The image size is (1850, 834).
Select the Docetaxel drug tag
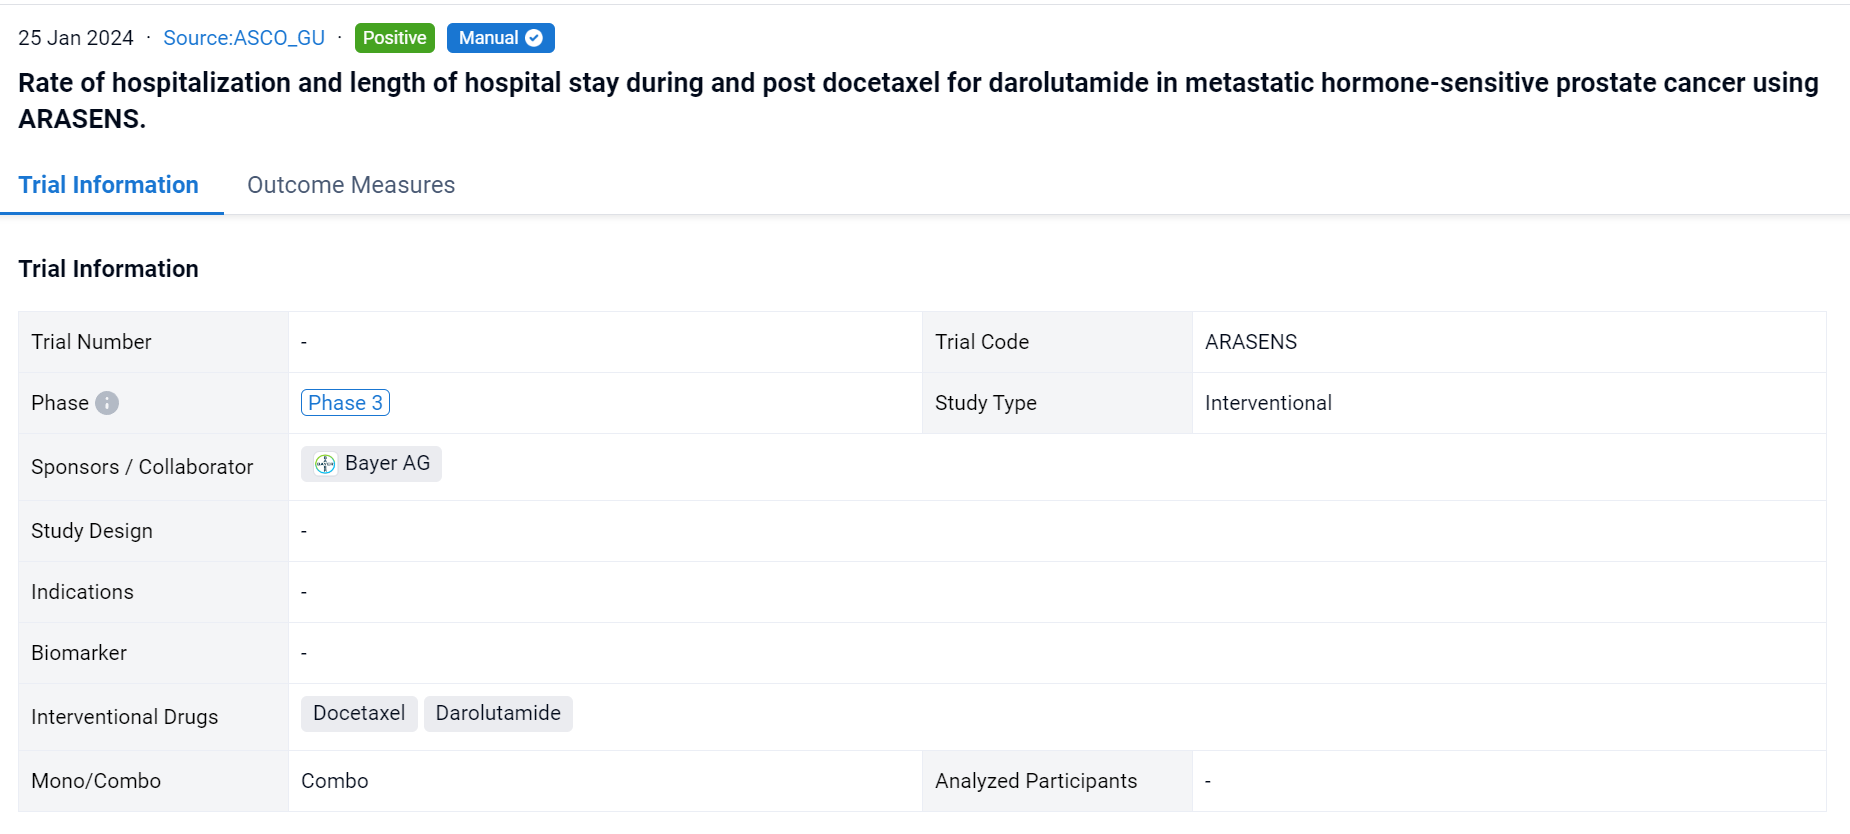pos(359,713)
